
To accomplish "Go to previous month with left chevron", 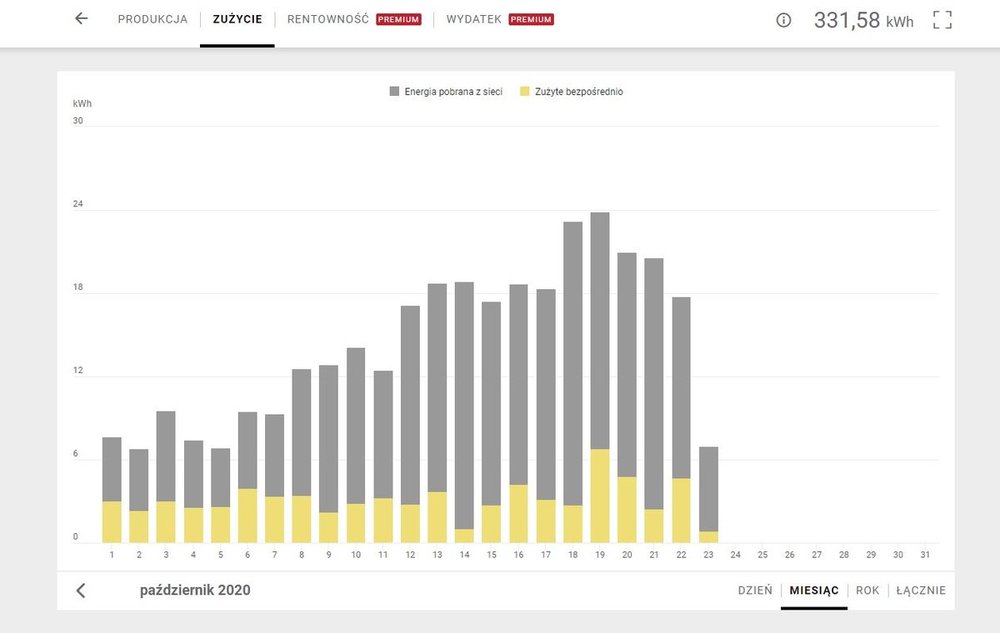I will click(81, 590).
